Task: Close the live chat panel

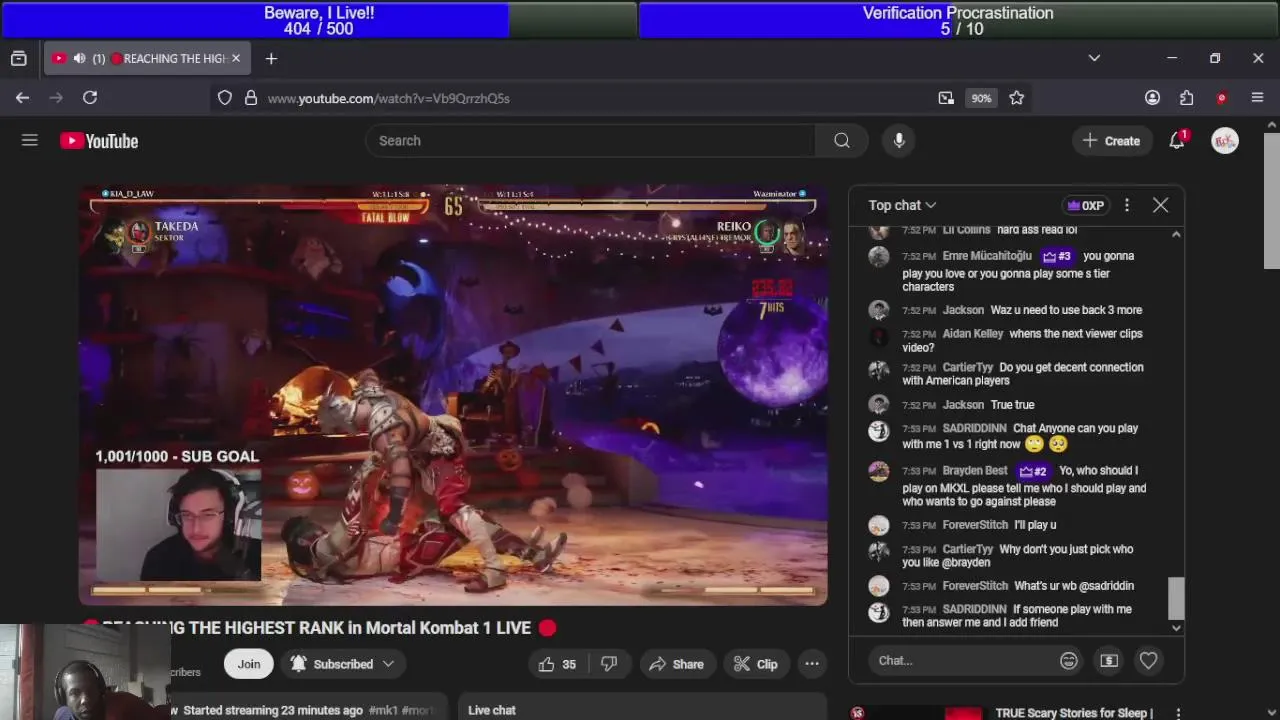Action: tap(1160, 205)
